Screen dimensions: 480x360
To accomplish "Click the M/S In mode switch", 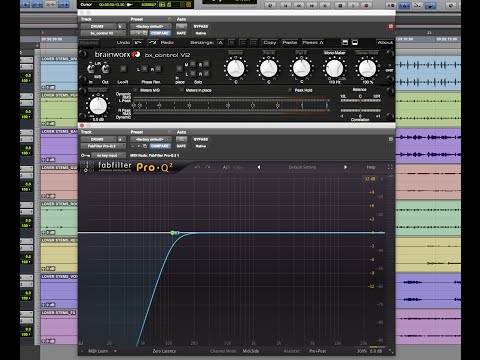I will point(90,69).
